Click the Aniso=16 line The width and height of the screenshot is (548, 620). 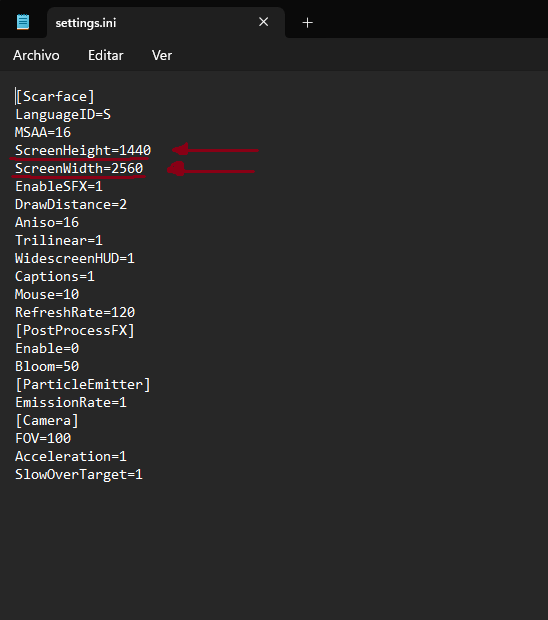pyautogui.click(x=47, y=223)
